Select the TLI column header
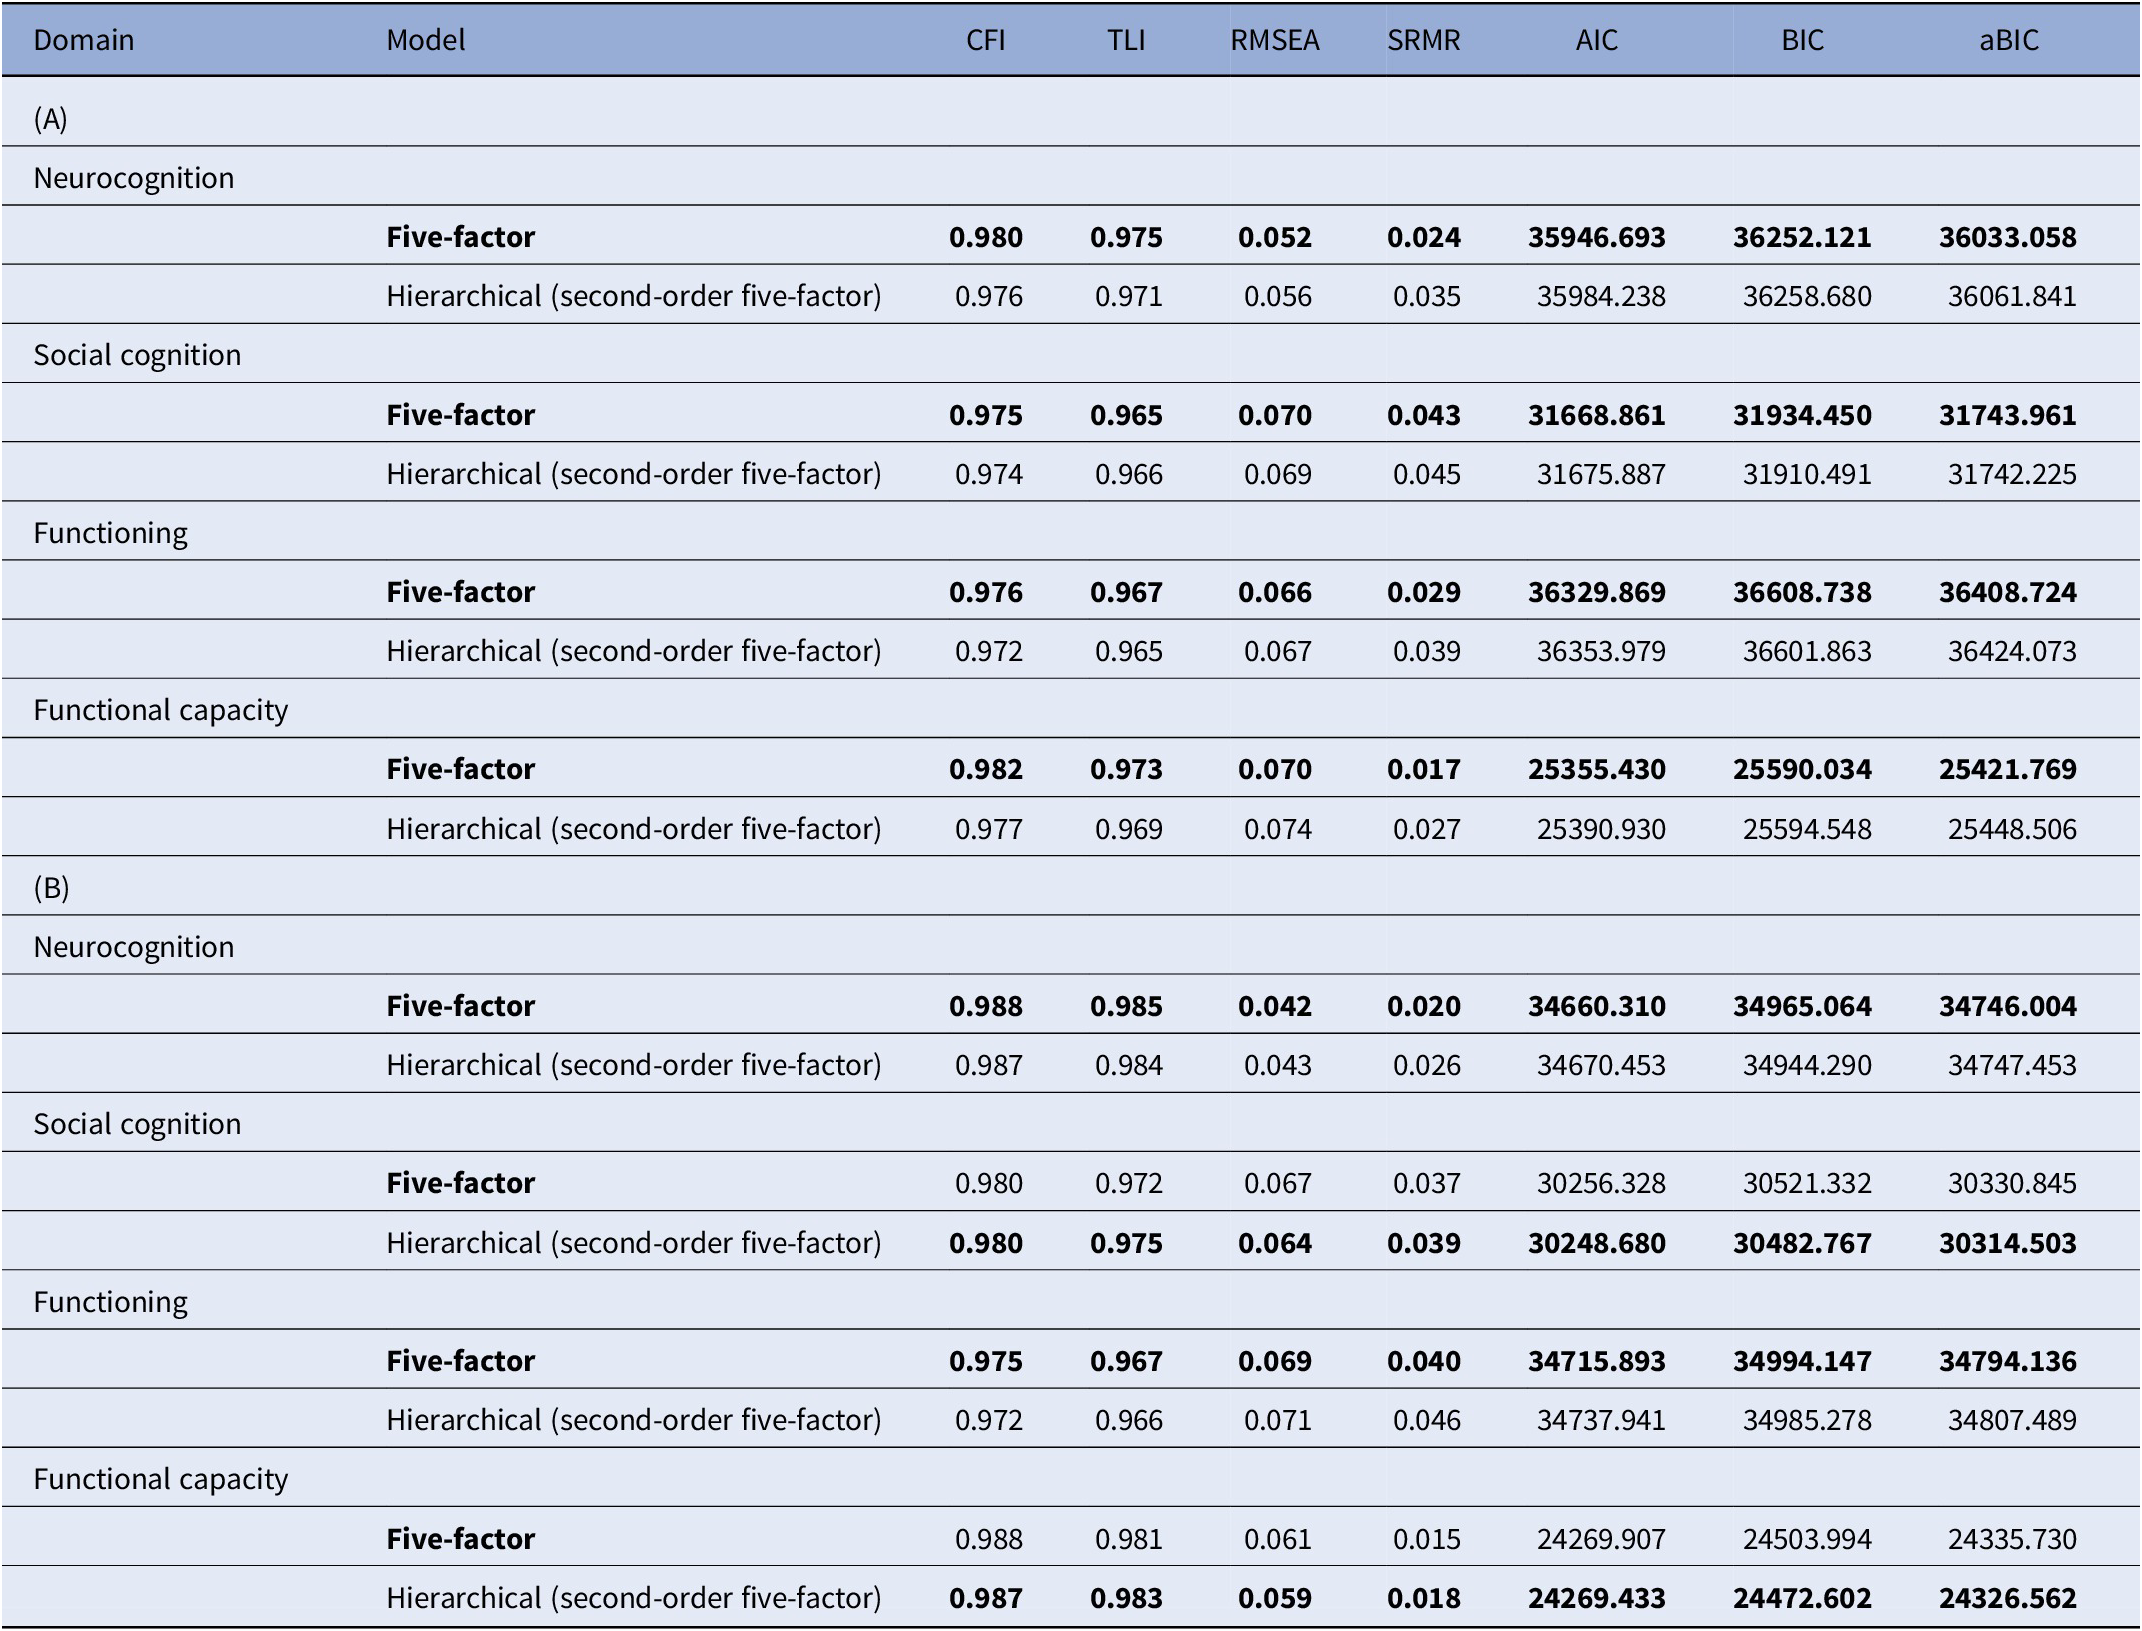The height and width of the screenshot is (1631, 2142). 1126,40
